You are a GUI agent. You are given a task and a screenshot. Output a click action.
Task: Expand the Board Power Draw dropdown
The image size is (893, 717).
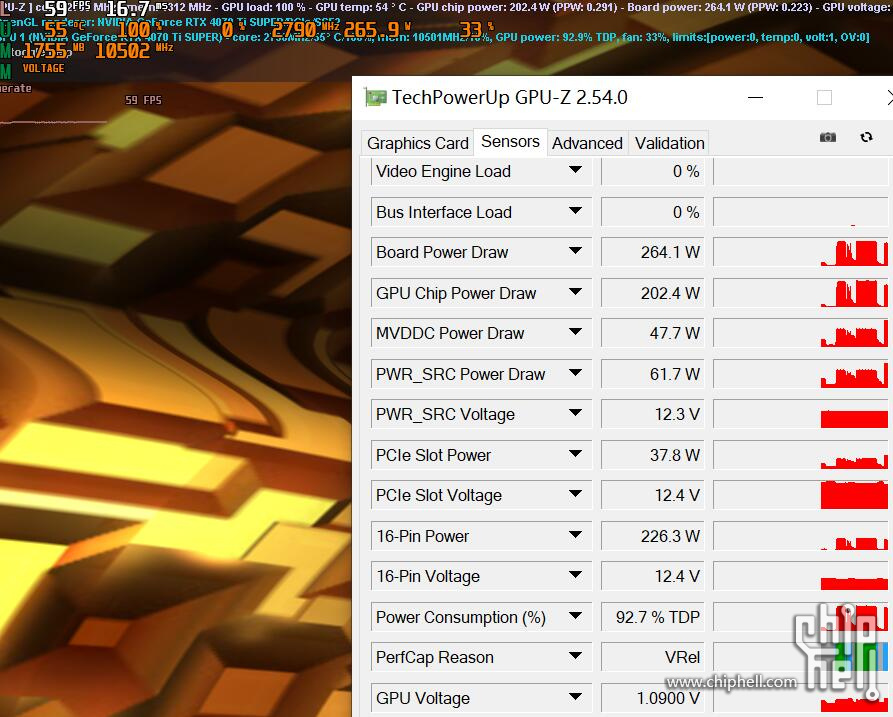[x=575, y=251]
